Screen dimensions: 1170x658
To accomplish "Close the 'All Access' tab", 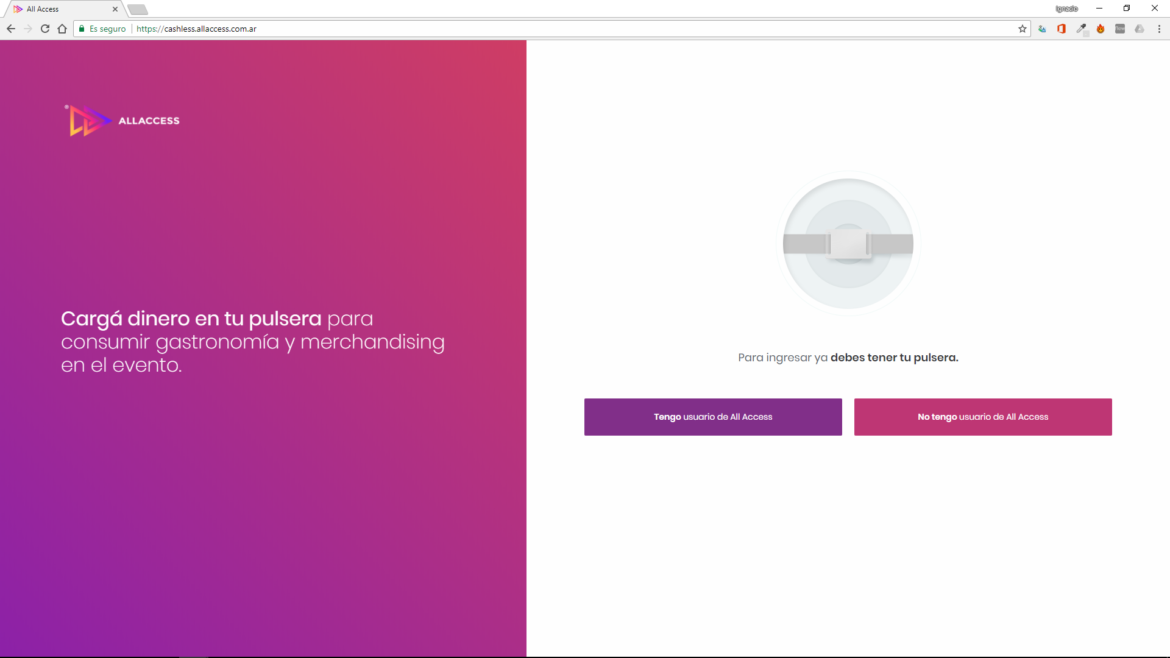I will tap(115, 9).
